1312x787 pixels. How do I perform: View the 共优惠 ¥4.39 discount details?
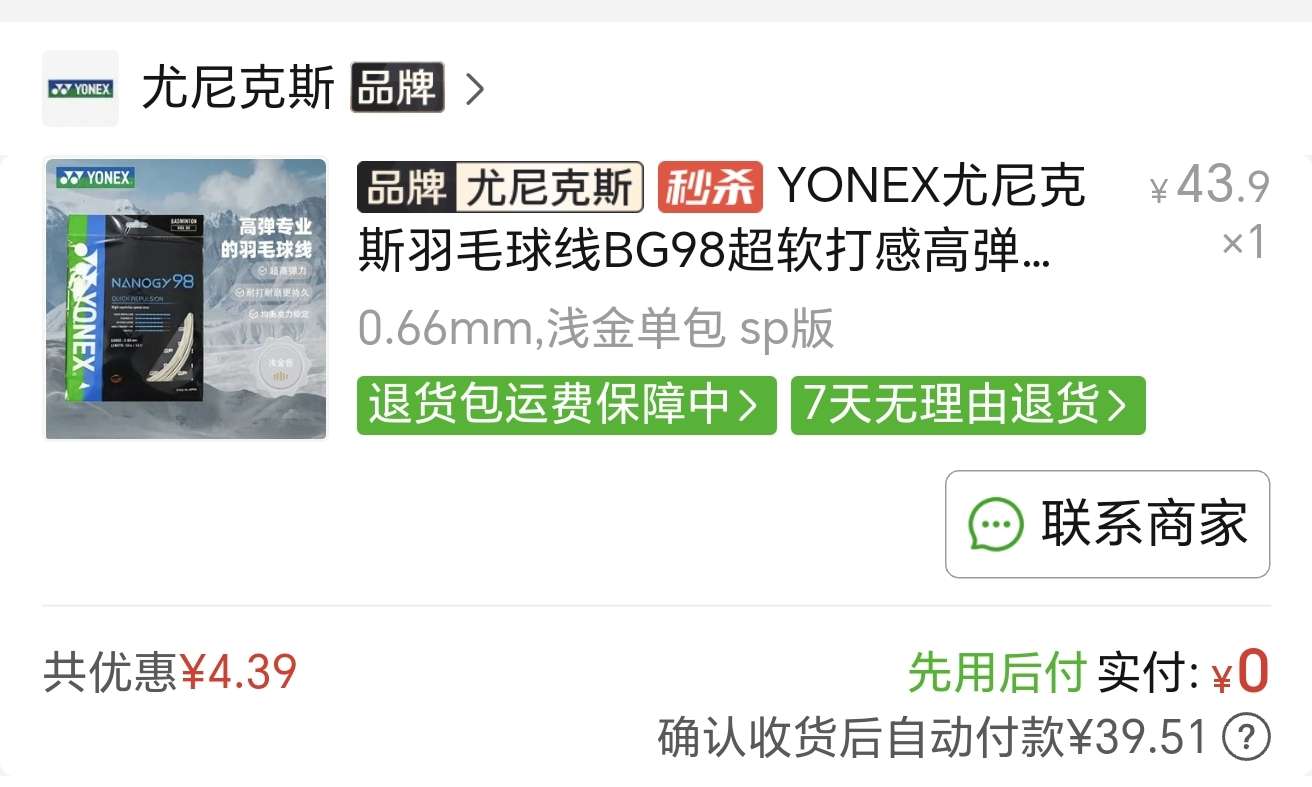click(170, 673)
